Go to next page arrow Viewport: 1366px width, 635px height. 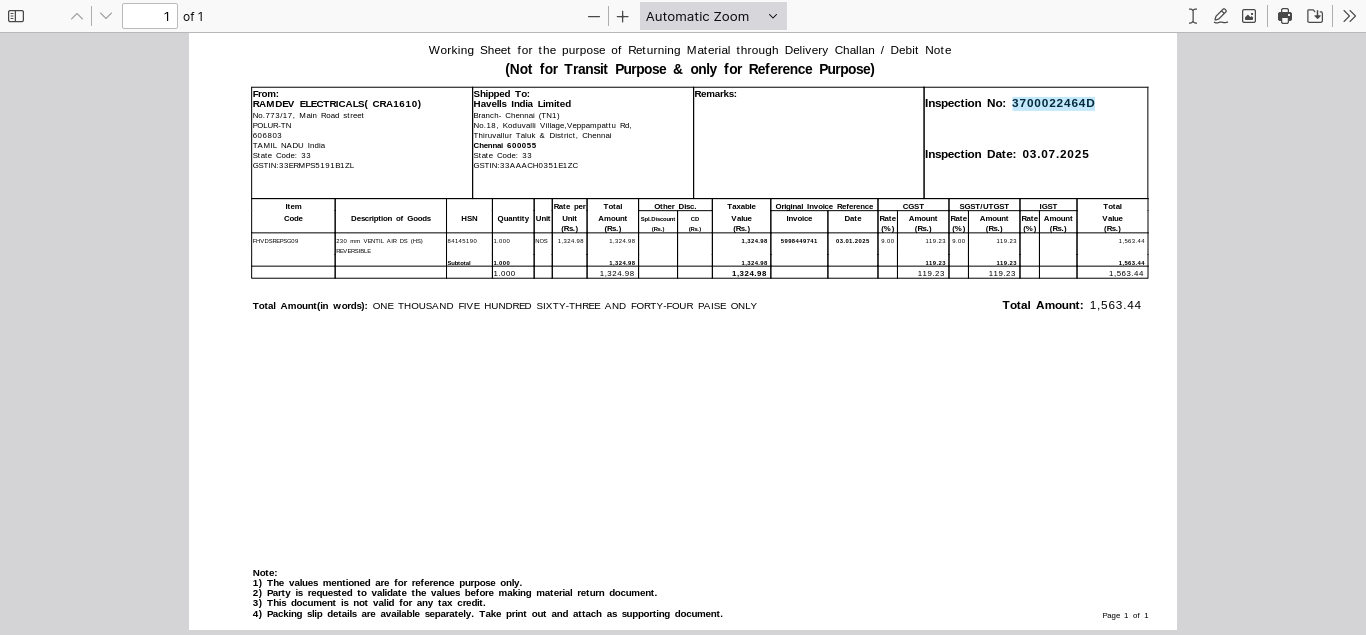tap(106, 16)
